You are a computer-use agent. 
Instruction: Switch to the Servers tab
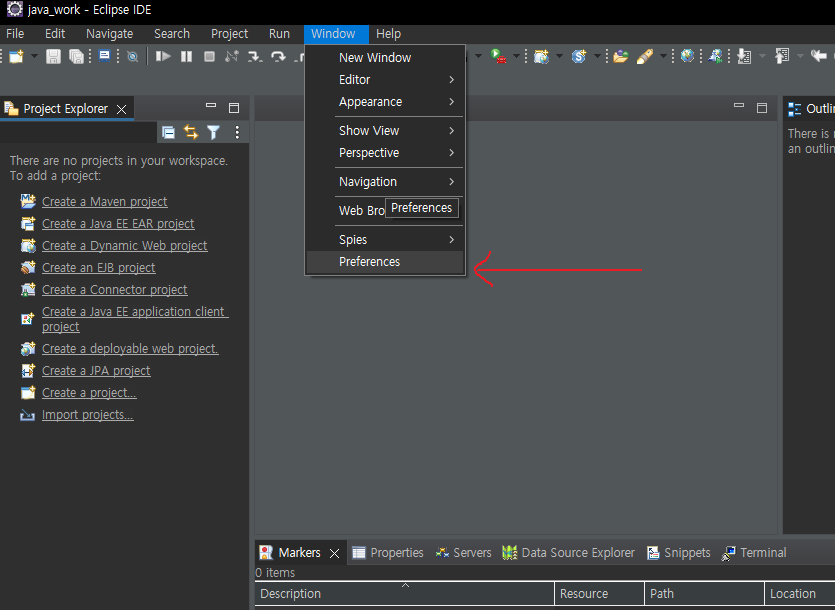pyautogui.click(x=463, y=552)
